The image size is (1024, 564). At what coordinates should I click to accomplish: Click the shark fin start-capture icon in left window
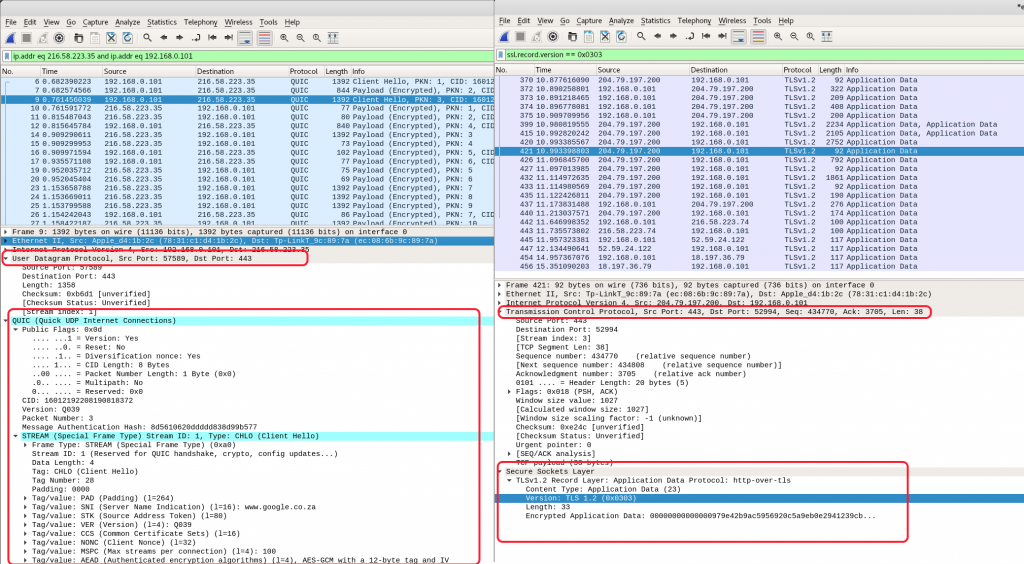click(x=10, y=38)
